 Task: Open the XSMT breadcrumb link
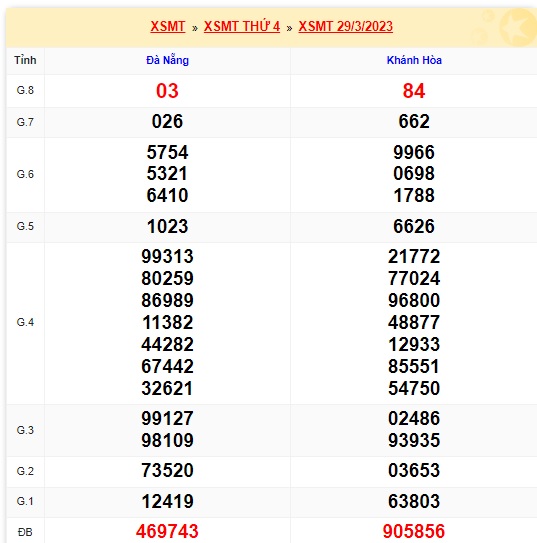pyautogui.click(x=168, y=27)
